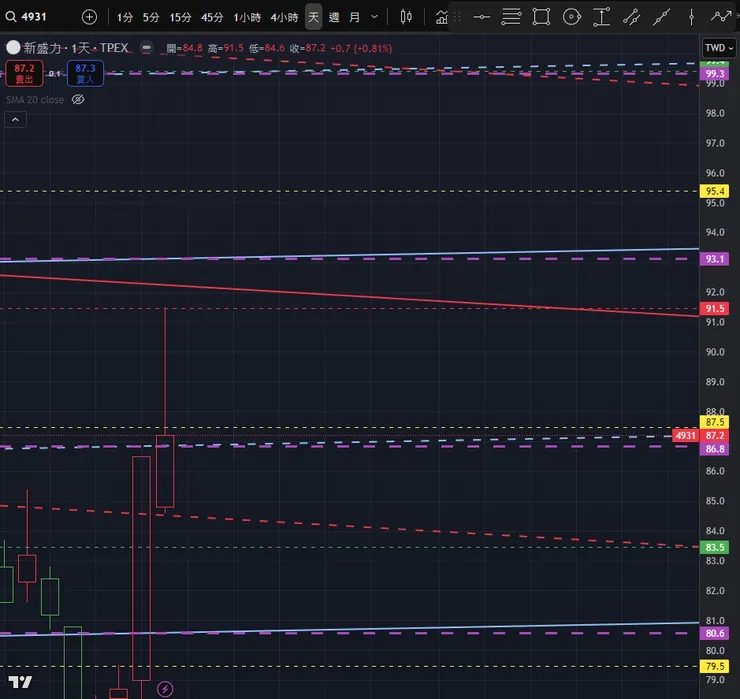Select the arrow path drawing tool
The image size is (740, 699).
721,17
